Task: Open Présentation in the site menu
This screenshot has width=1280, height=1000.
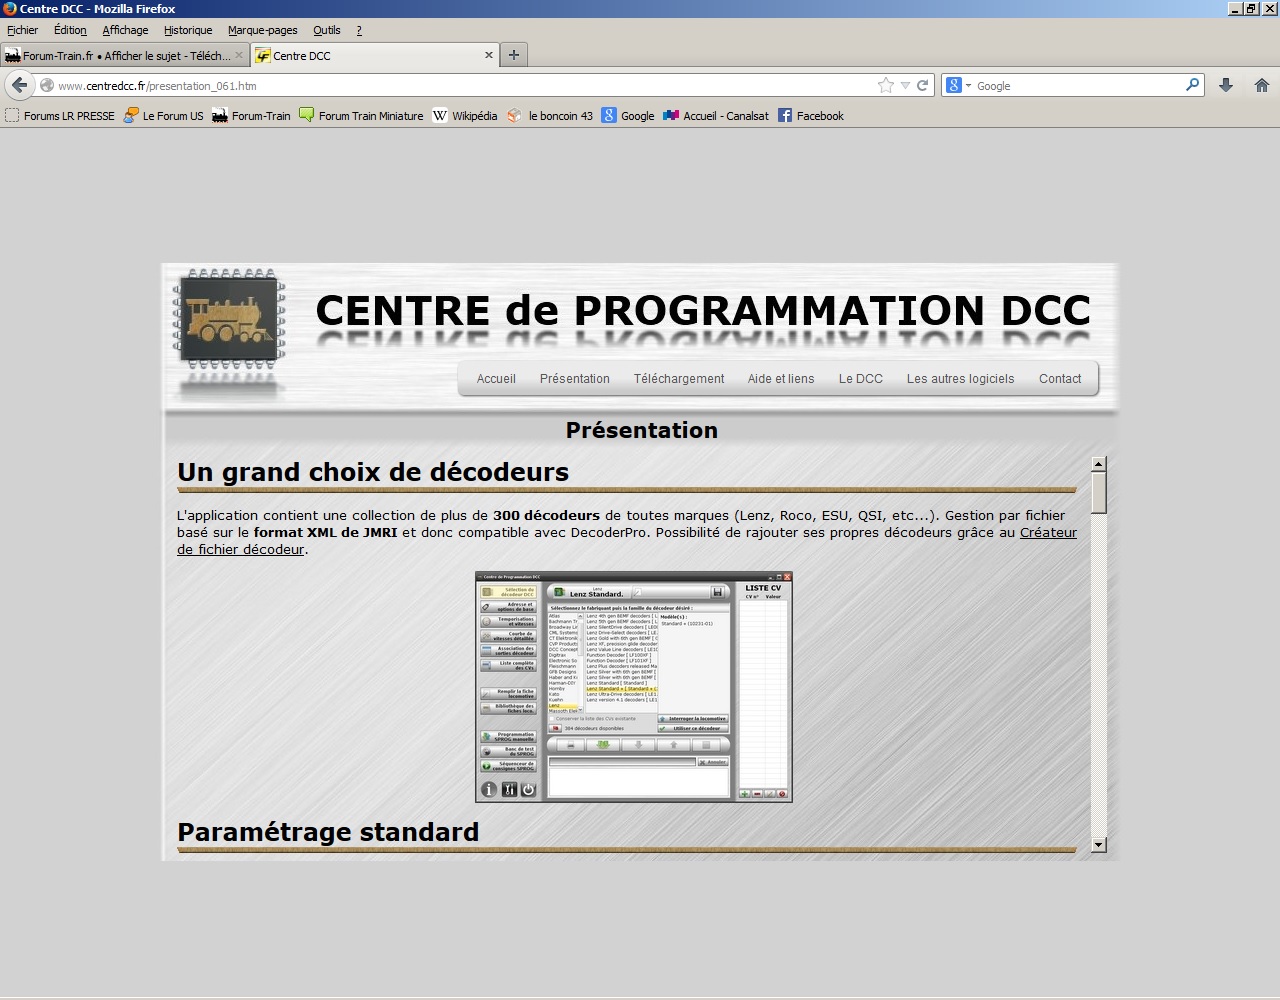Action: (x=575, y=379)
